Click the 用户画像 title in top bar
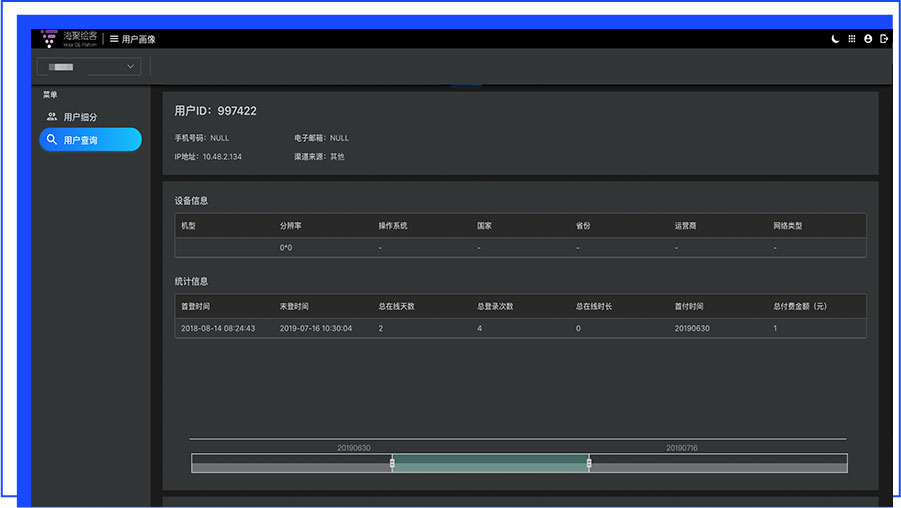 (138, 39)
